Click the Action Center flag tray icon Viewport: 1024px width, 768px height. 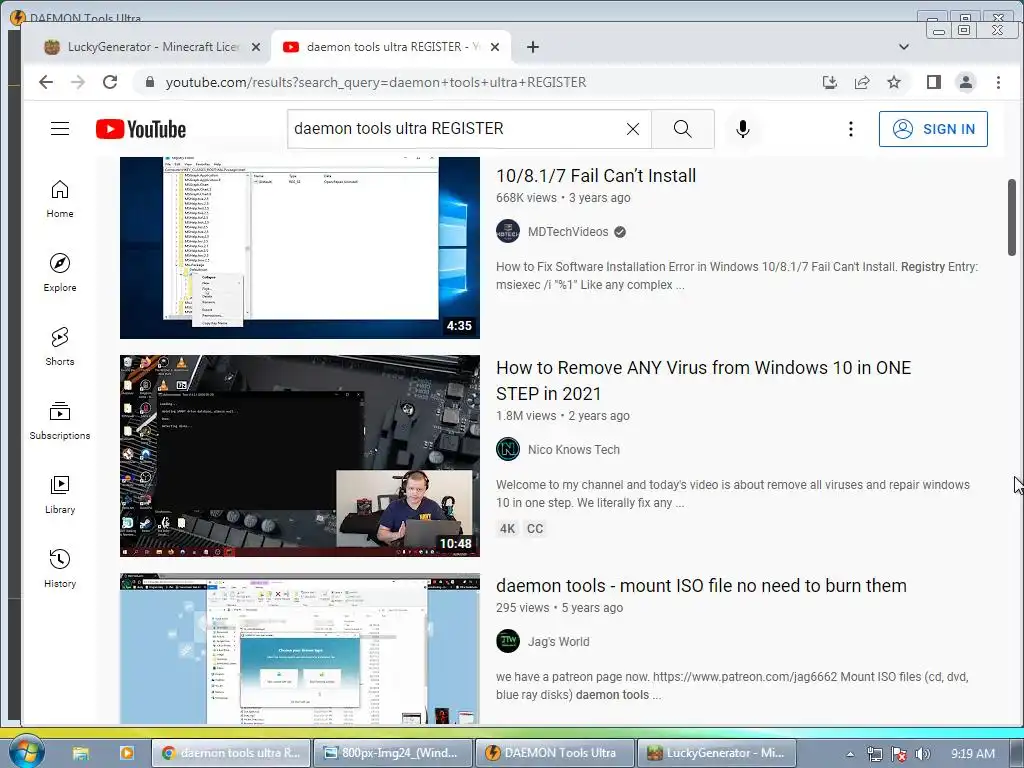(x=899, y=754)
